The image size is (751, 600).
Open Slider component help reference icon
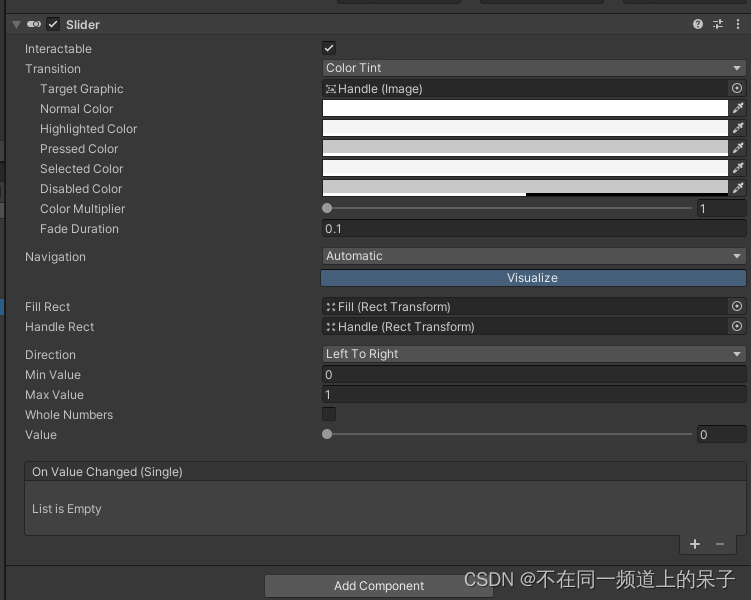pyautogui.click(x=698, y=24)
